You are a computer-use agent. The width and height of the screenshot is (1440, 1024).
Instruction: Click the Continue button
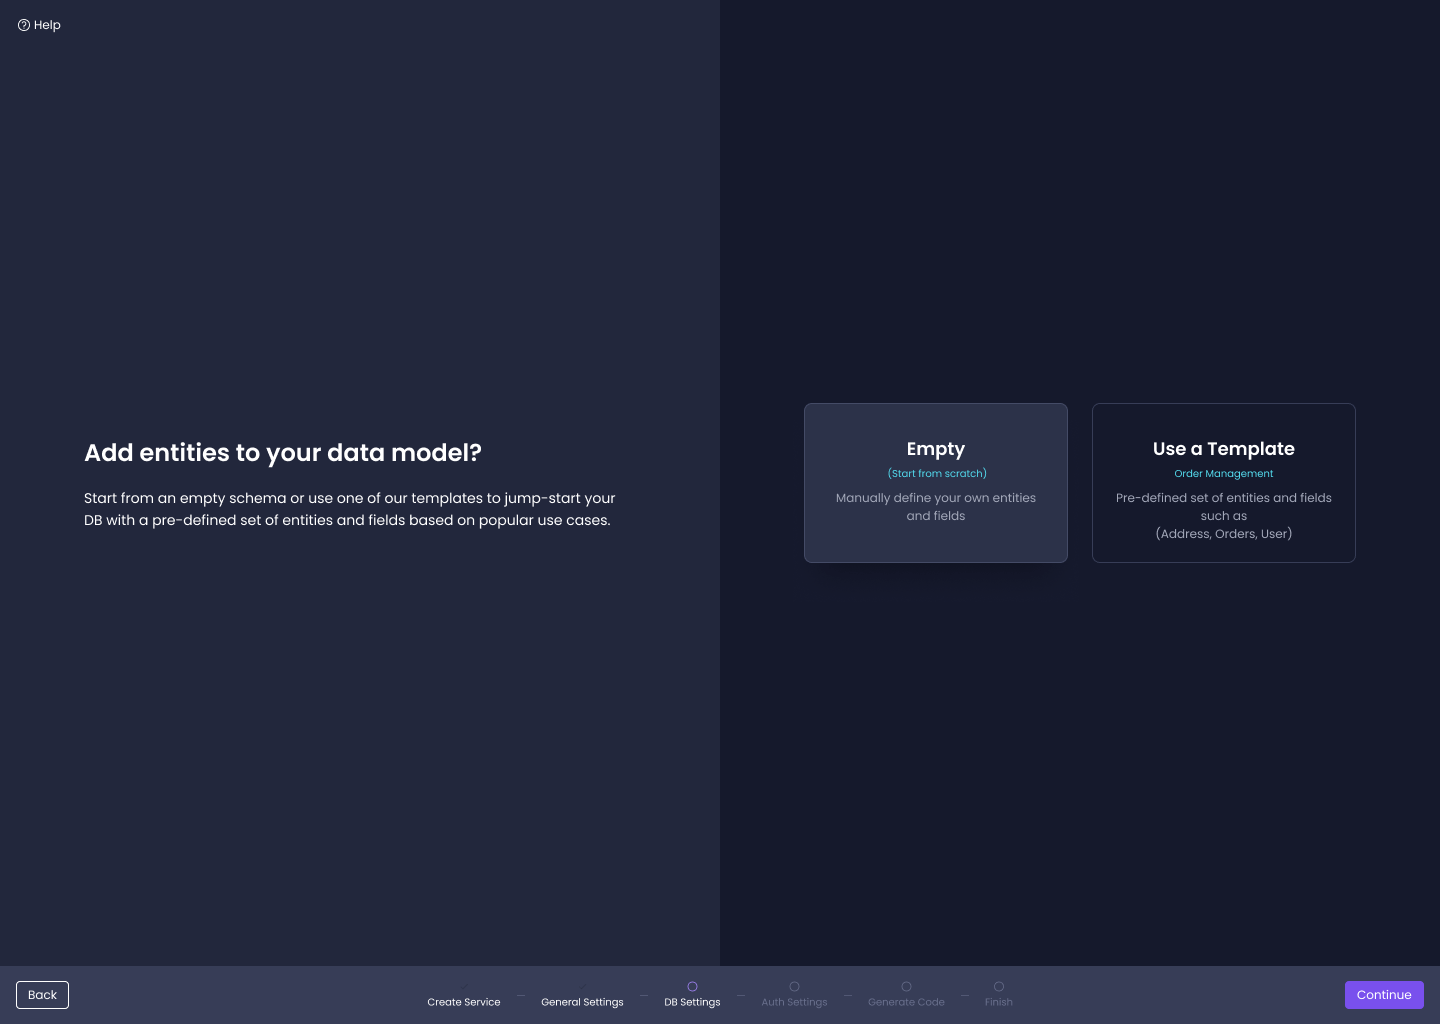(1384, 995)
